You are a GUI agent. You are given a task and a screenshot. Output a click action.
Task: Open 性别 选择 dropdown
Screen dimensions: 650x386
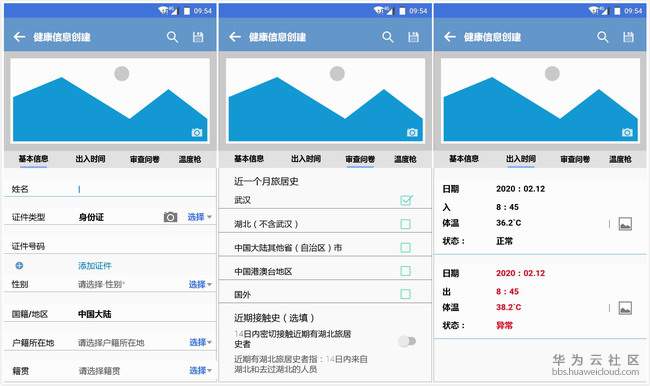pos(200,284)
